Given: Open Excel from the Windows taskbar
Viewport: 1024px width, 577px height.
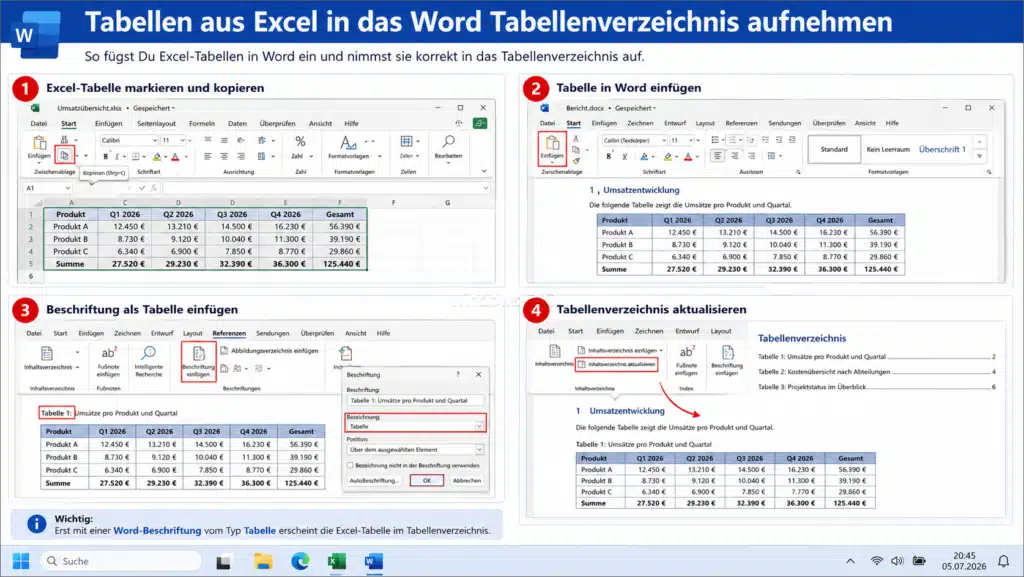Looking at the screenshot, I should coord(337,561).
